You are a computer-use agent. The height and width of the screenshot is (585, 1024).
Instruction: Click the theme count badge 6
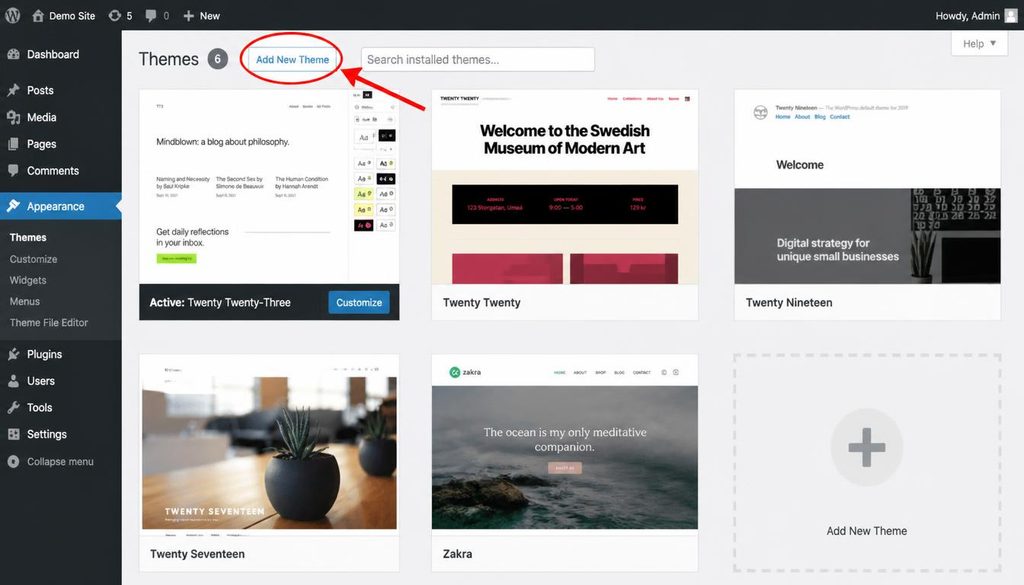(218, 59)
